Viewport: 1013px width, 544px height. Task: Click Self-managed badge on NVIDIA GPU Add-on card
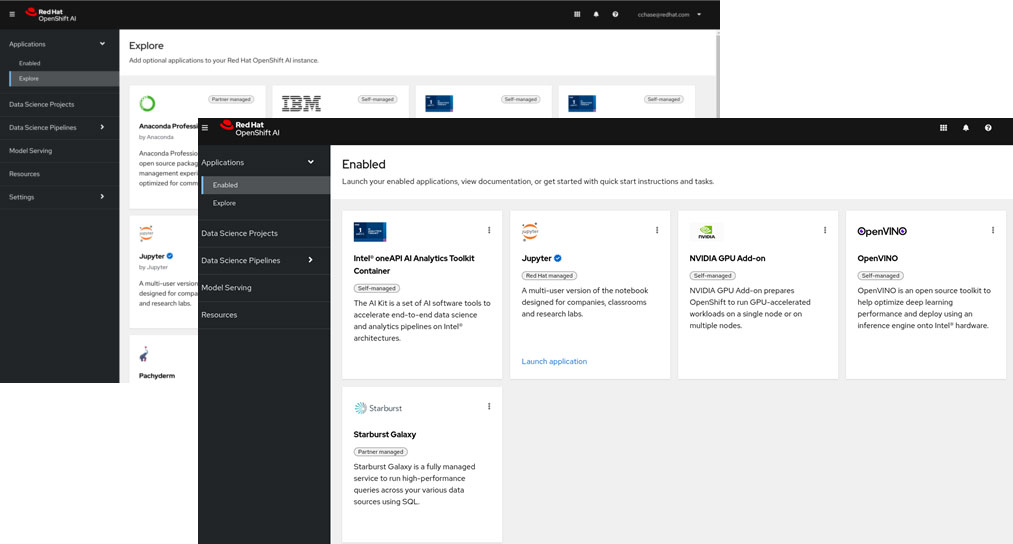point(713,275)
